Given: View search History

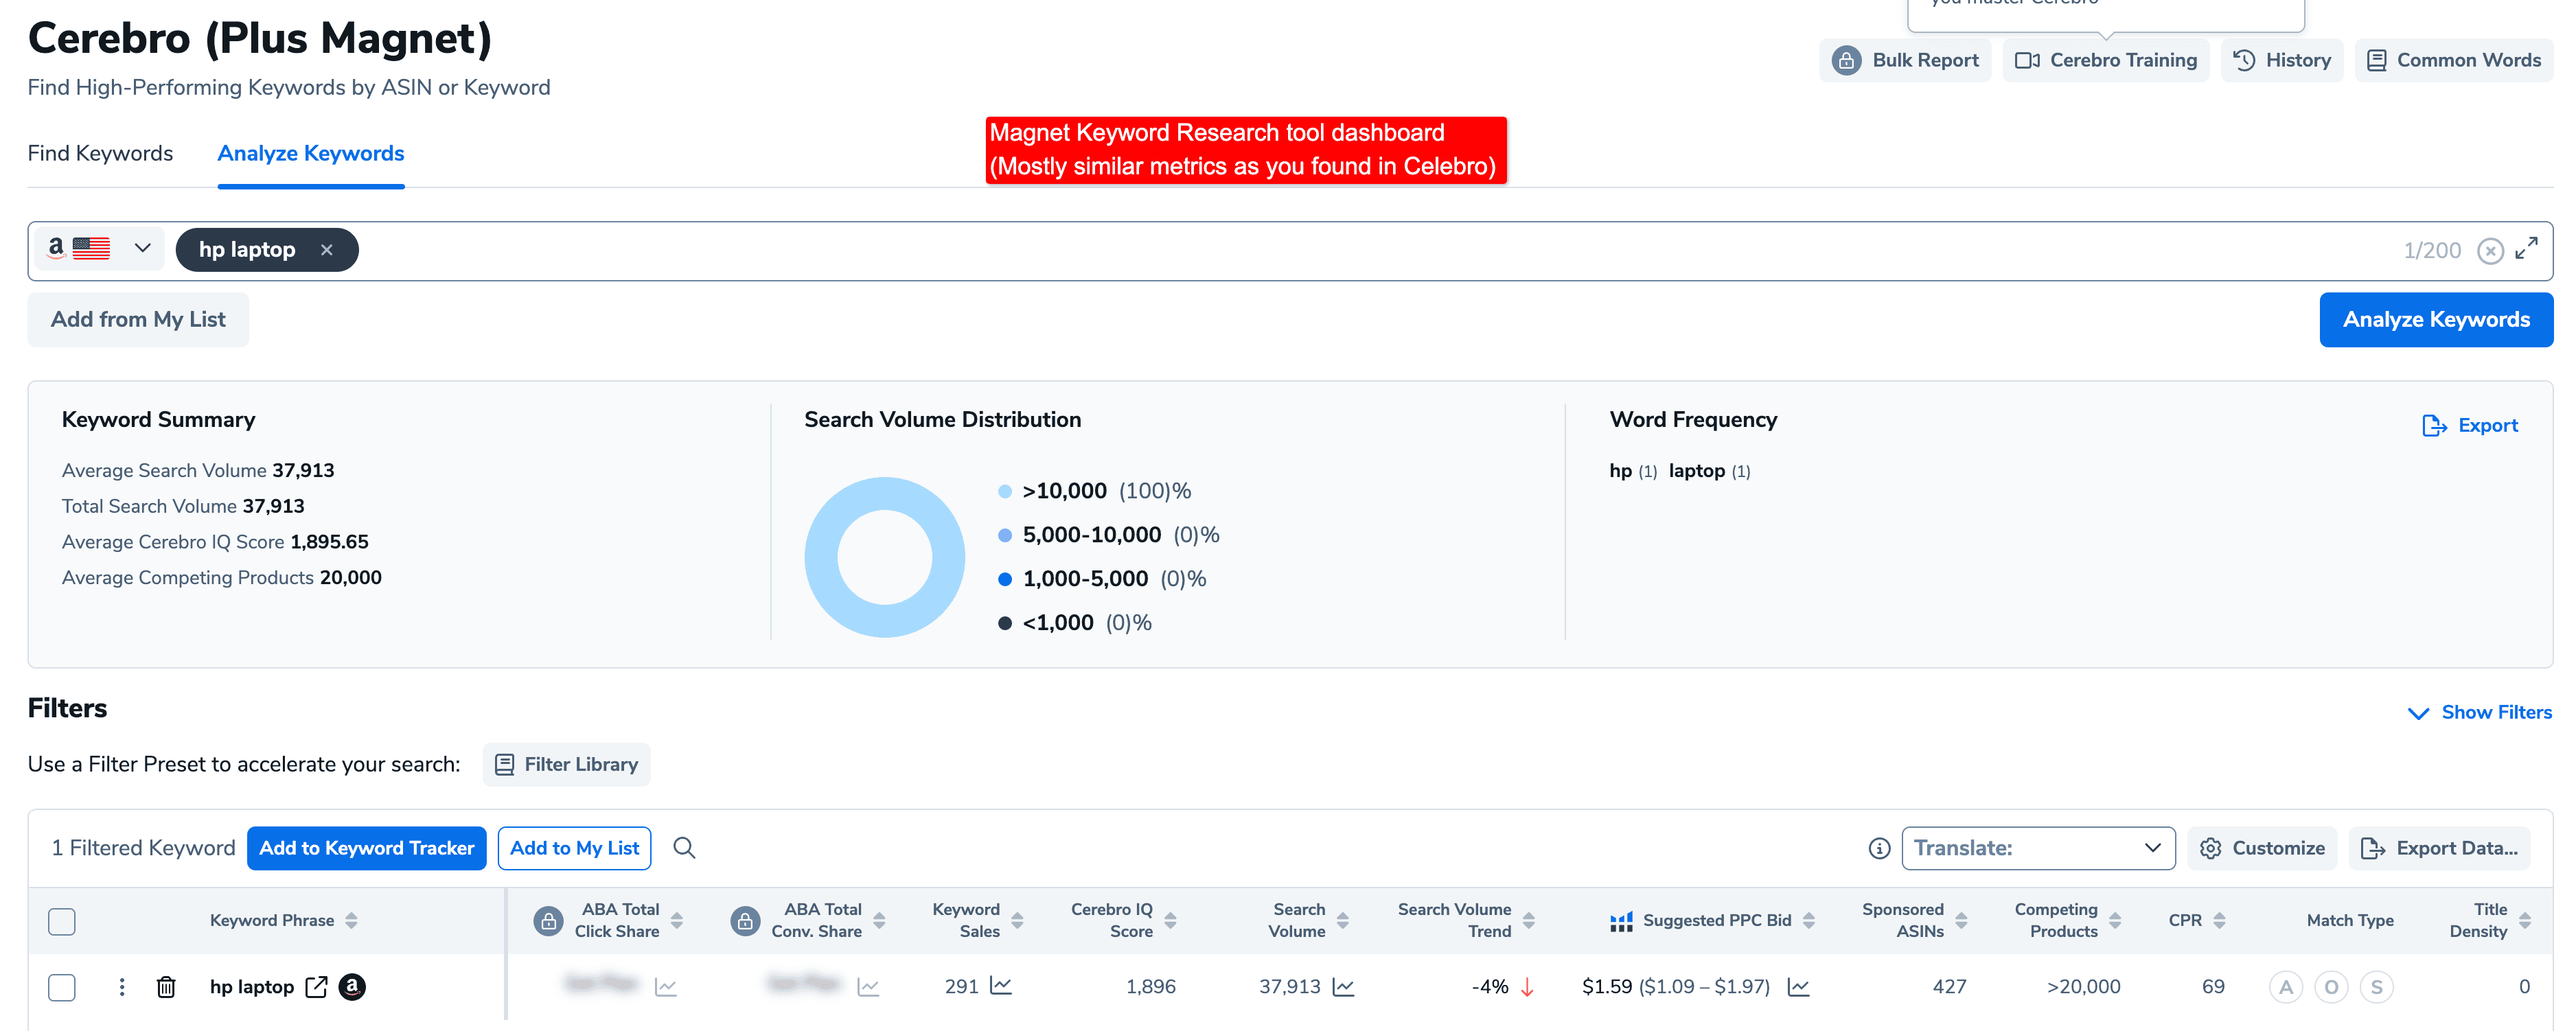Looking at the screenshot, I should pyautogui.click(x=2282, y=60).
